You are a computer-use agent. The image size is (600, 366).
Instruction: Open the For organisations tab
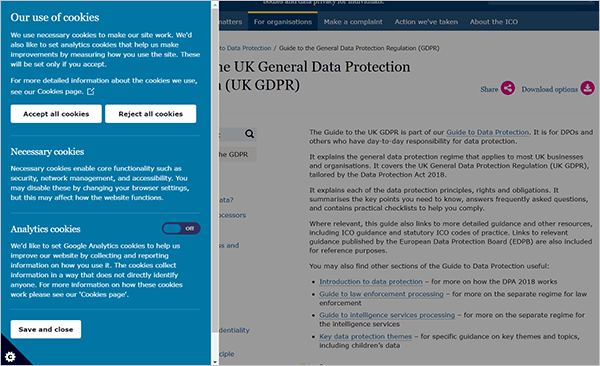(x=283, y=22)
